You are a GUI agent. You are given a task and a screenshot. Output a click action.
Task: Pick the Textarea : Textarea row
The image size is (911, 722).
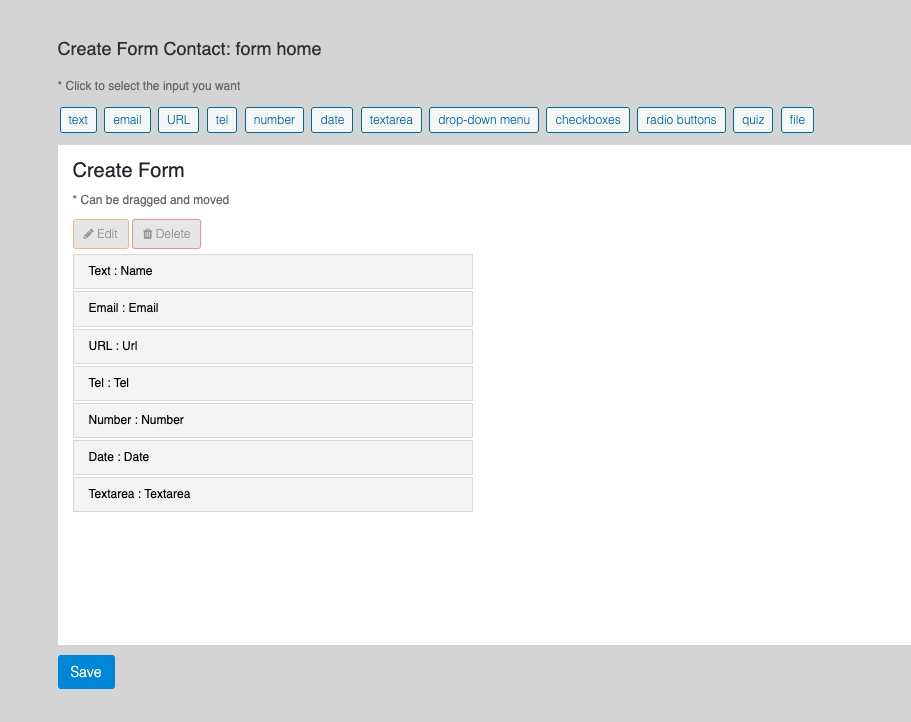pos(272,494)
